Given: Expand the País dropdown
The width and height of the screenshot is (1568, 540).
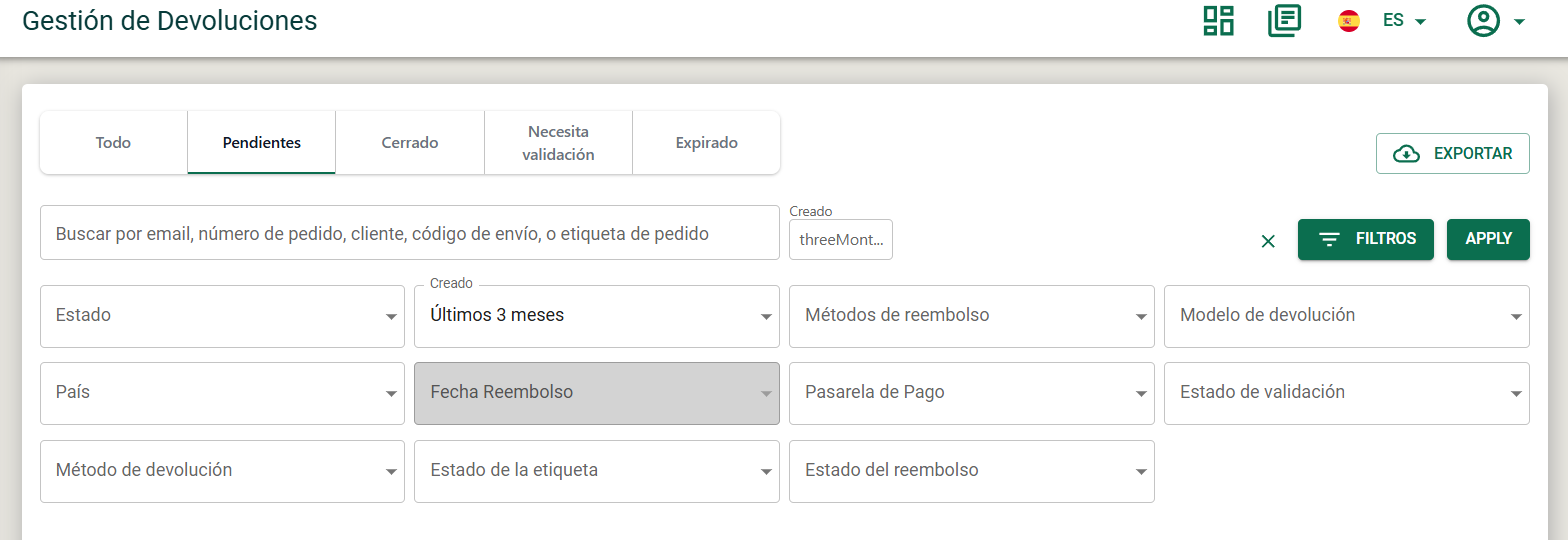Looking at the screenshot, I should click(x=222, y=393).
